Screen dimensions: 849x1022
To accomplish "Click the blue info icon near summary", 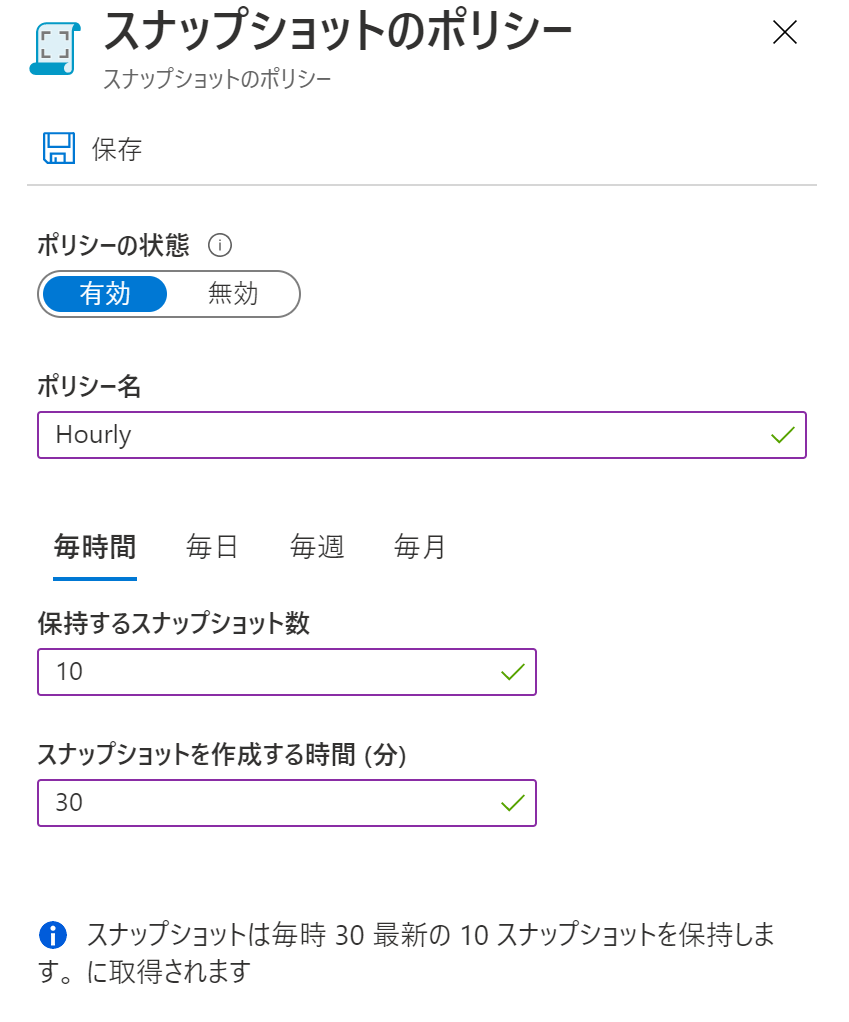I will tap(53, 935).
